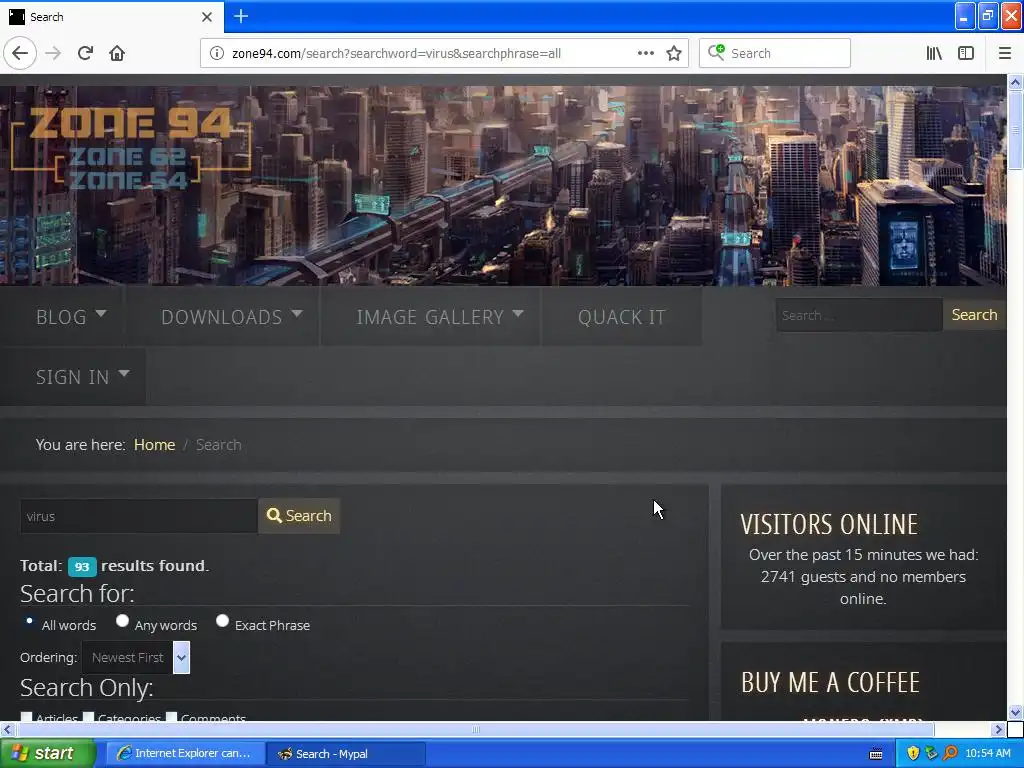This screenshot has width=1024, height=768.
Task: Click the horizontal scrollbar left arrow
Action: pyautogui.click(x=7, y=729)
